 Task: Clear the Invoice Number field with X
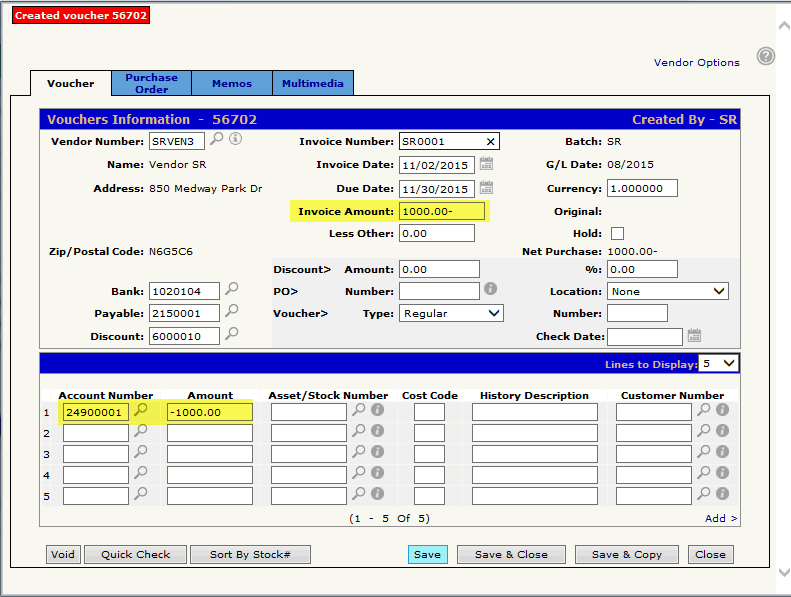click(490, 142)
